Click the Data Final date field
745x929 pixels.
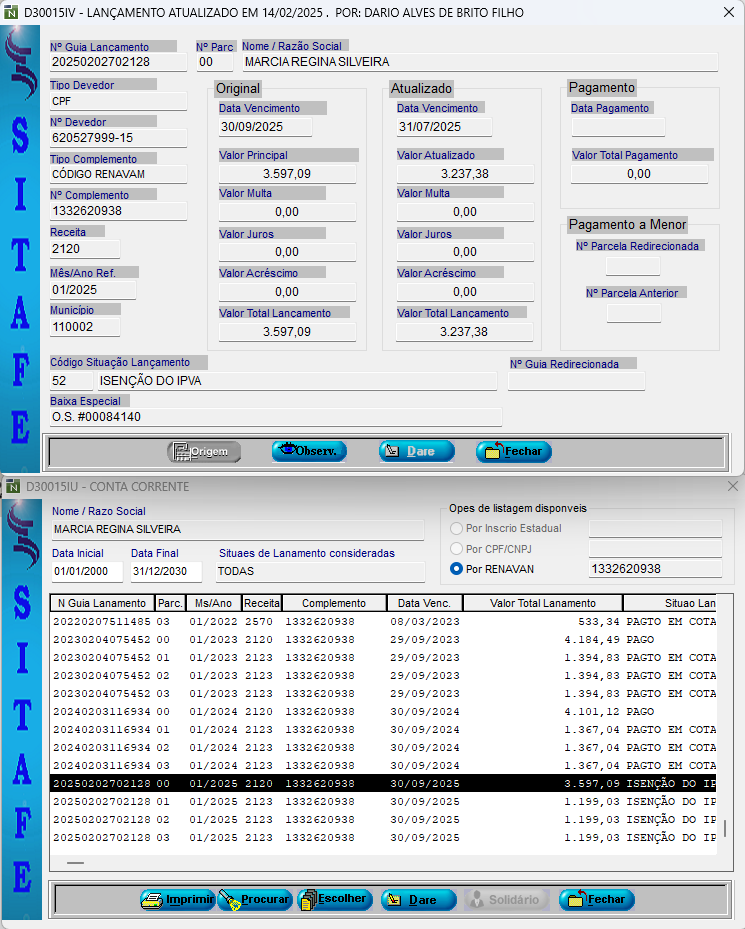pyautogui.click(x=165, y=572)
